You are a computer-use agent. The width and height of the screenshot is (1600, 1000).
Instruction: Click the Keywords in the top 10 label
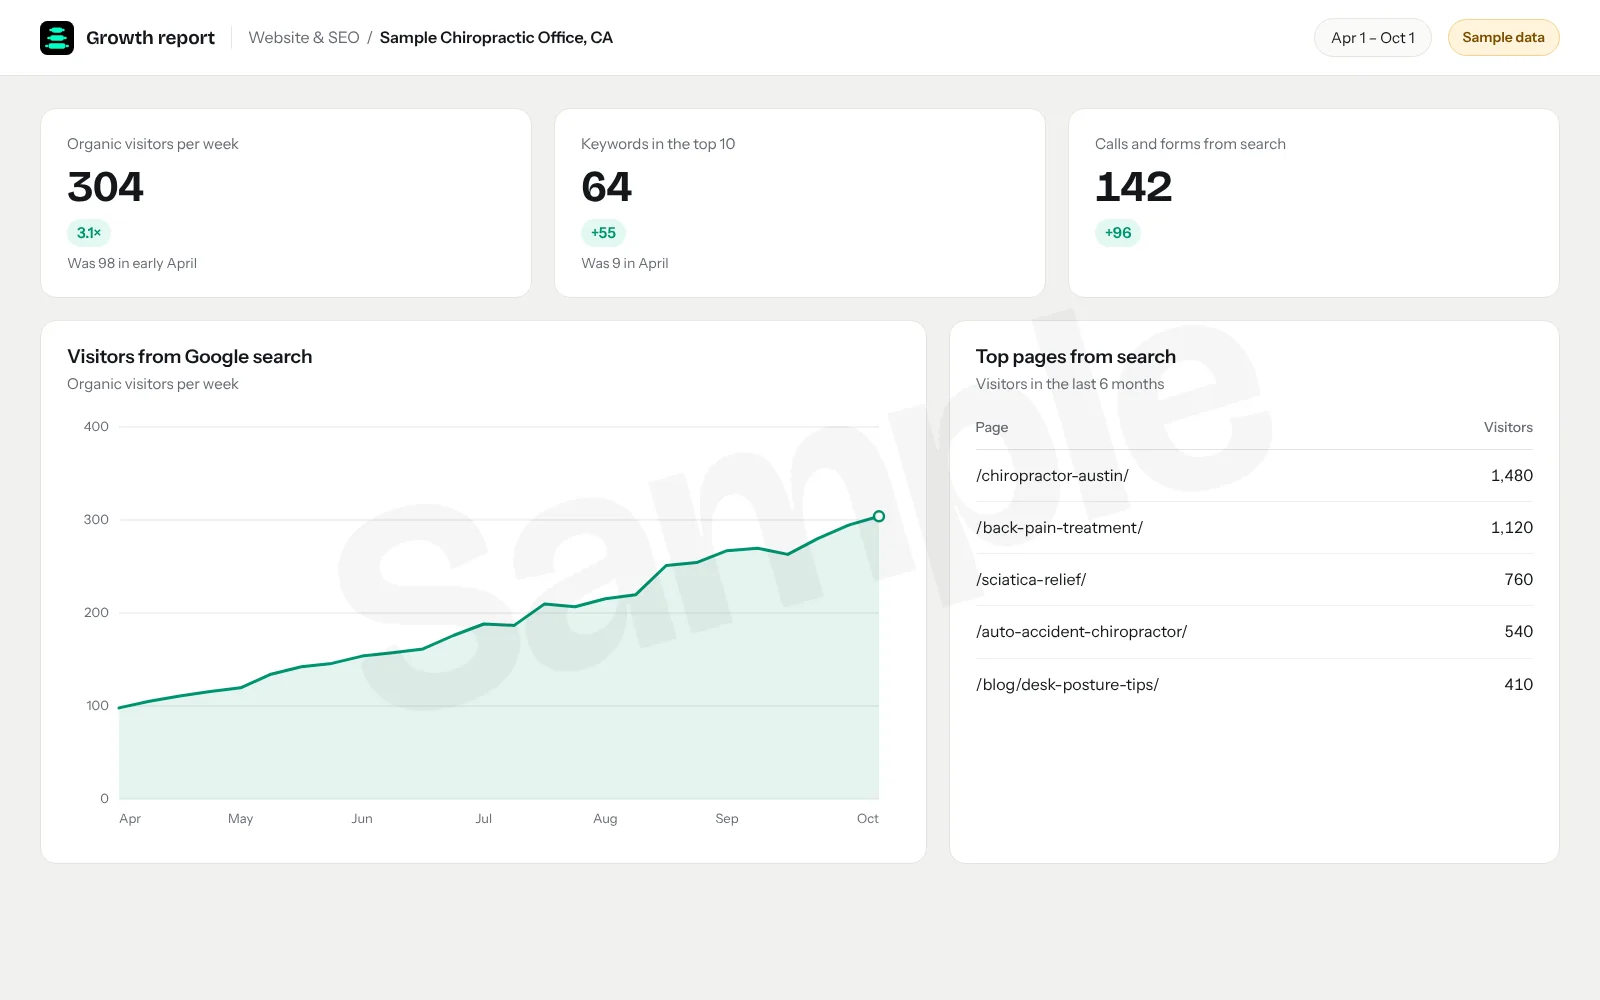point(658,144)
